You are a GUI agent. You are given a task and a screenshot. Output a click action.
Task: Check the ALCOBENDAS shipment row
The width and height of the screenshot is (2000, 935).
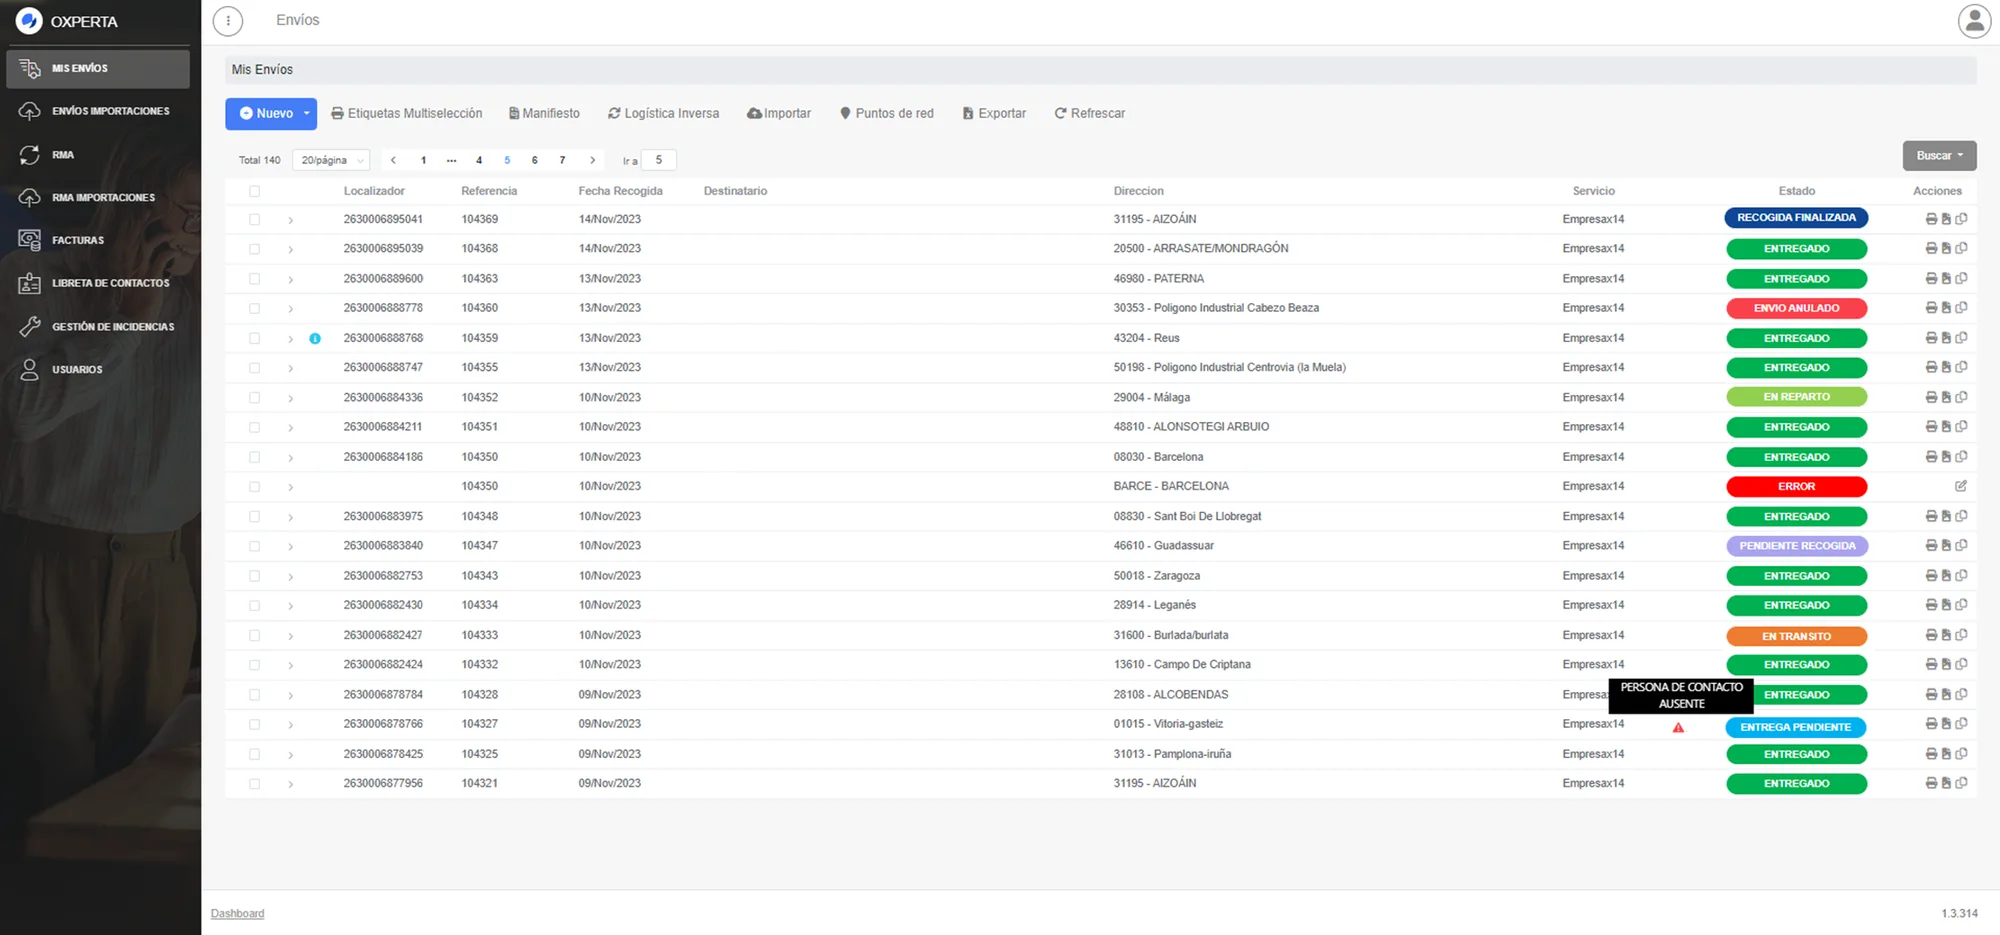pyautogui.click(x=254, y=694)
